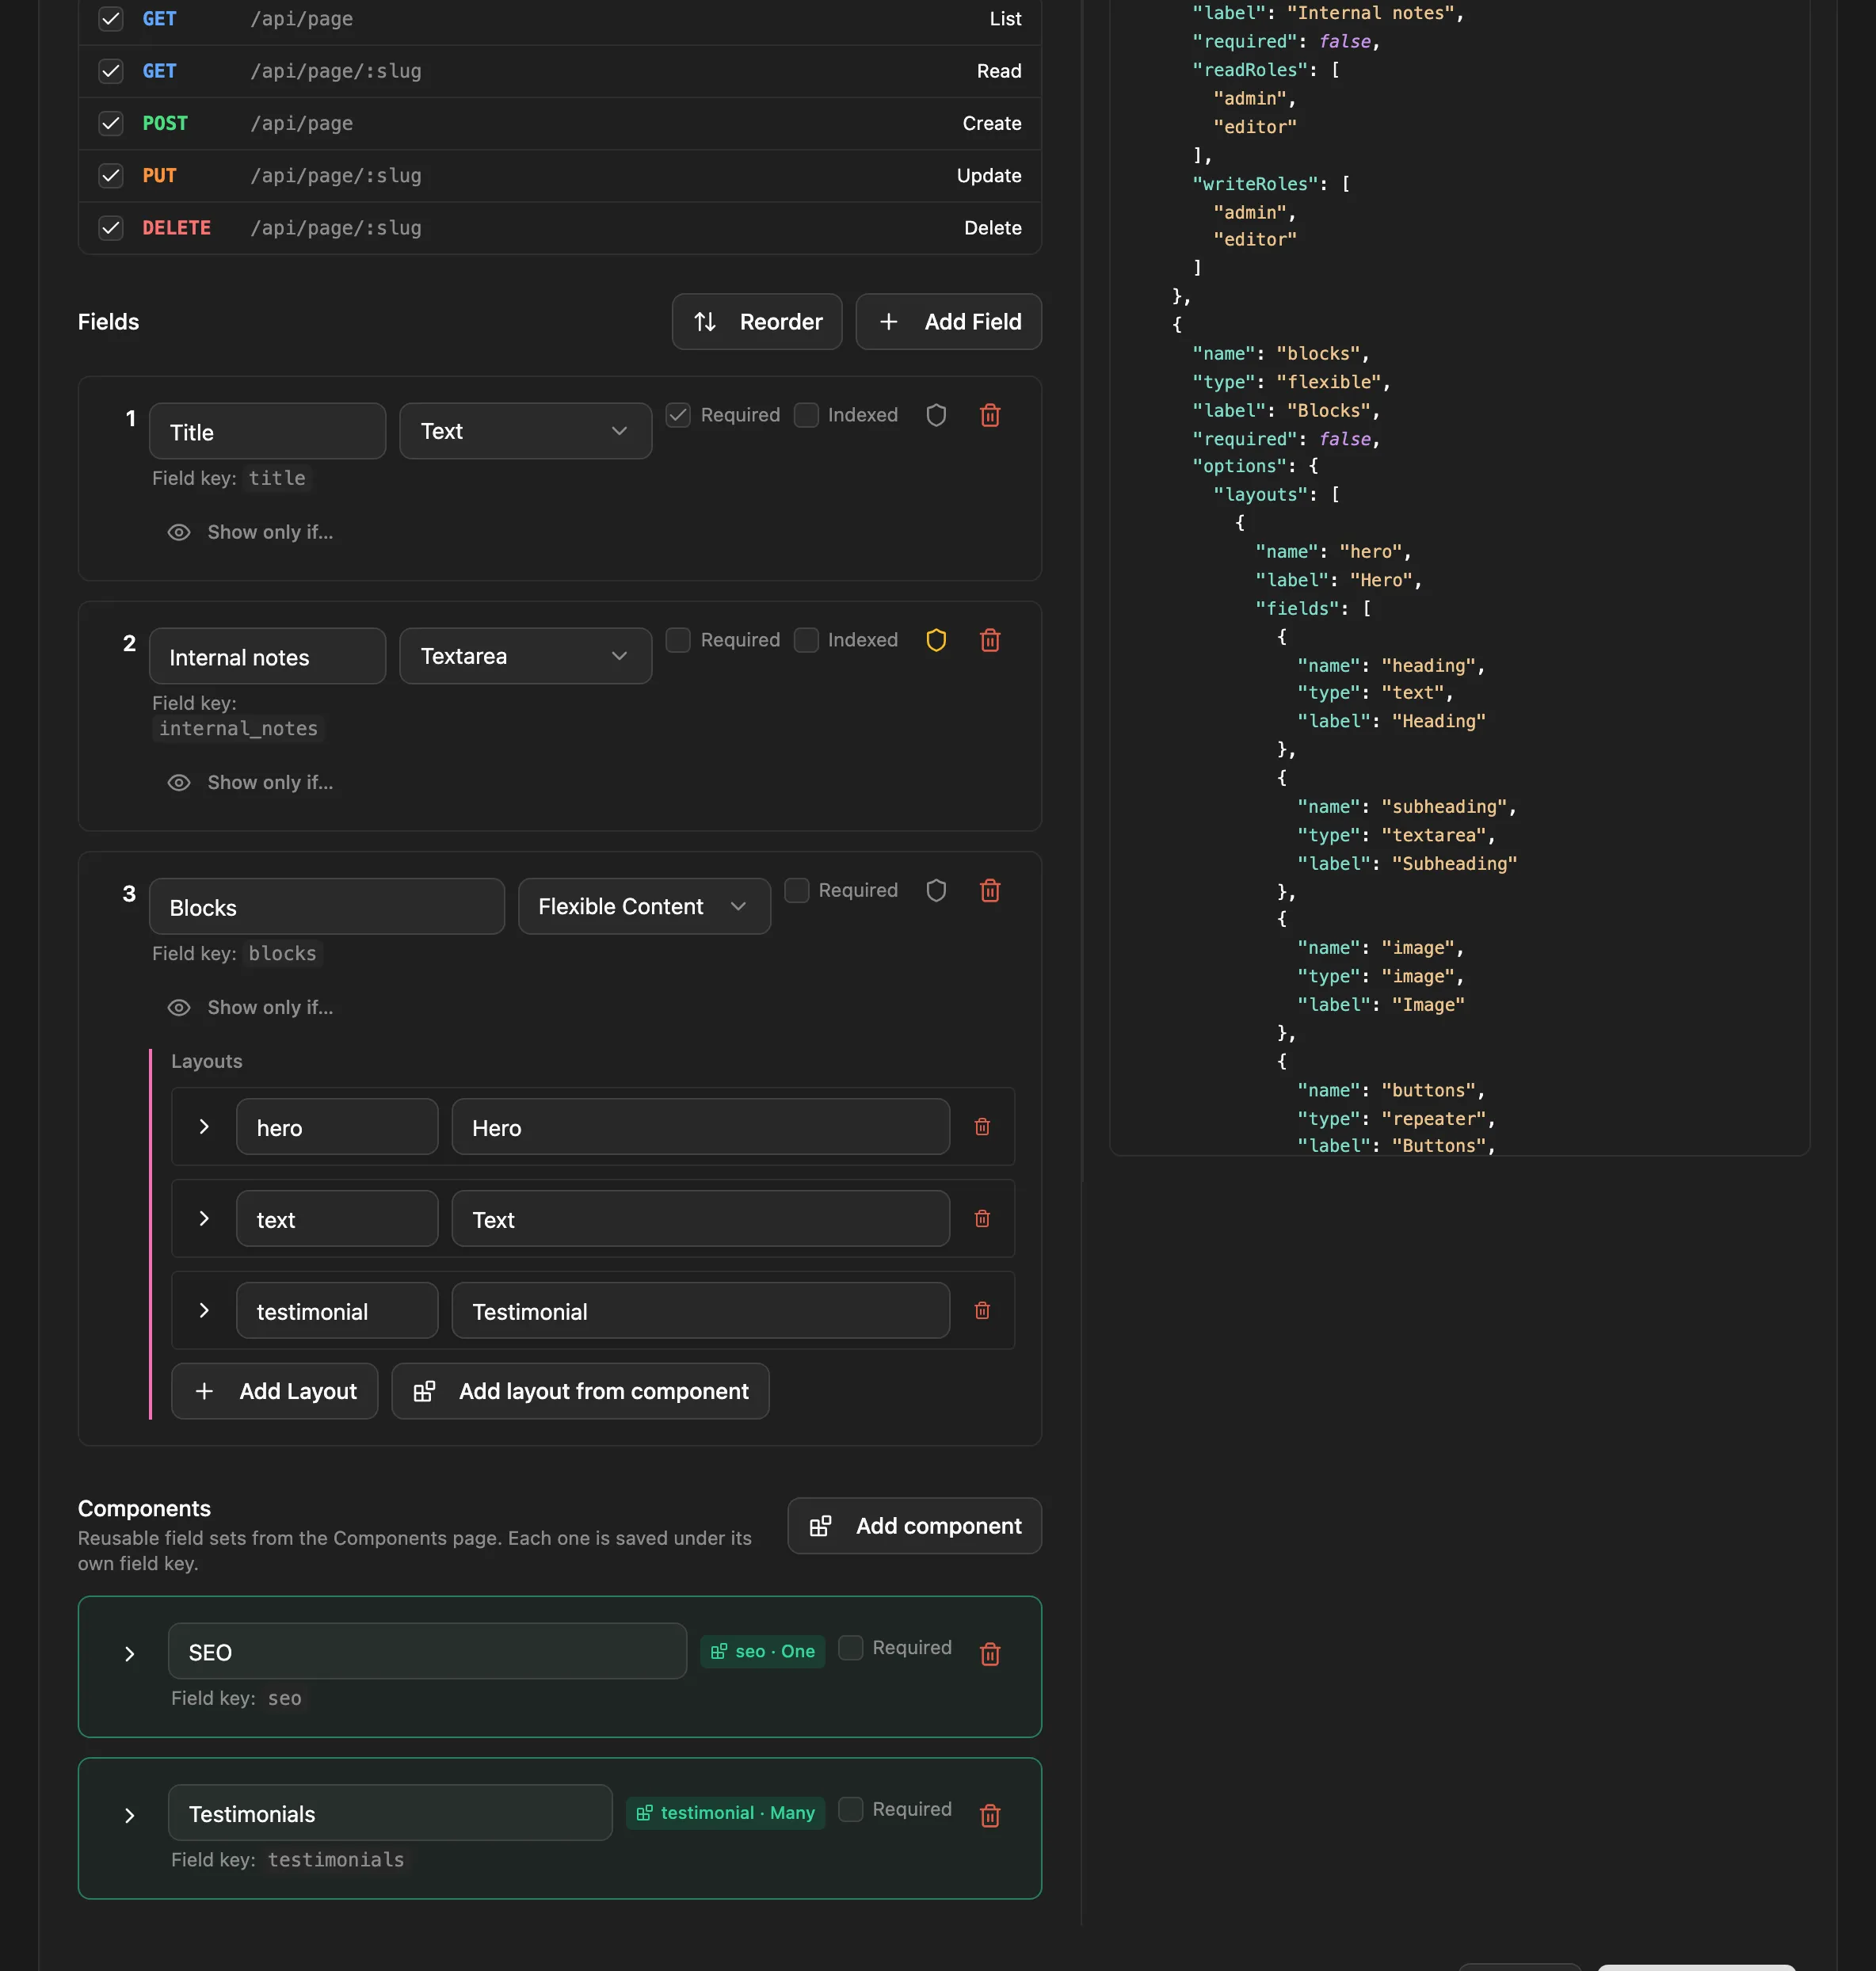This screenshot has width=1876, height=1971.
Task: Uncheck Required for Title field
Action: coord(678,415)
